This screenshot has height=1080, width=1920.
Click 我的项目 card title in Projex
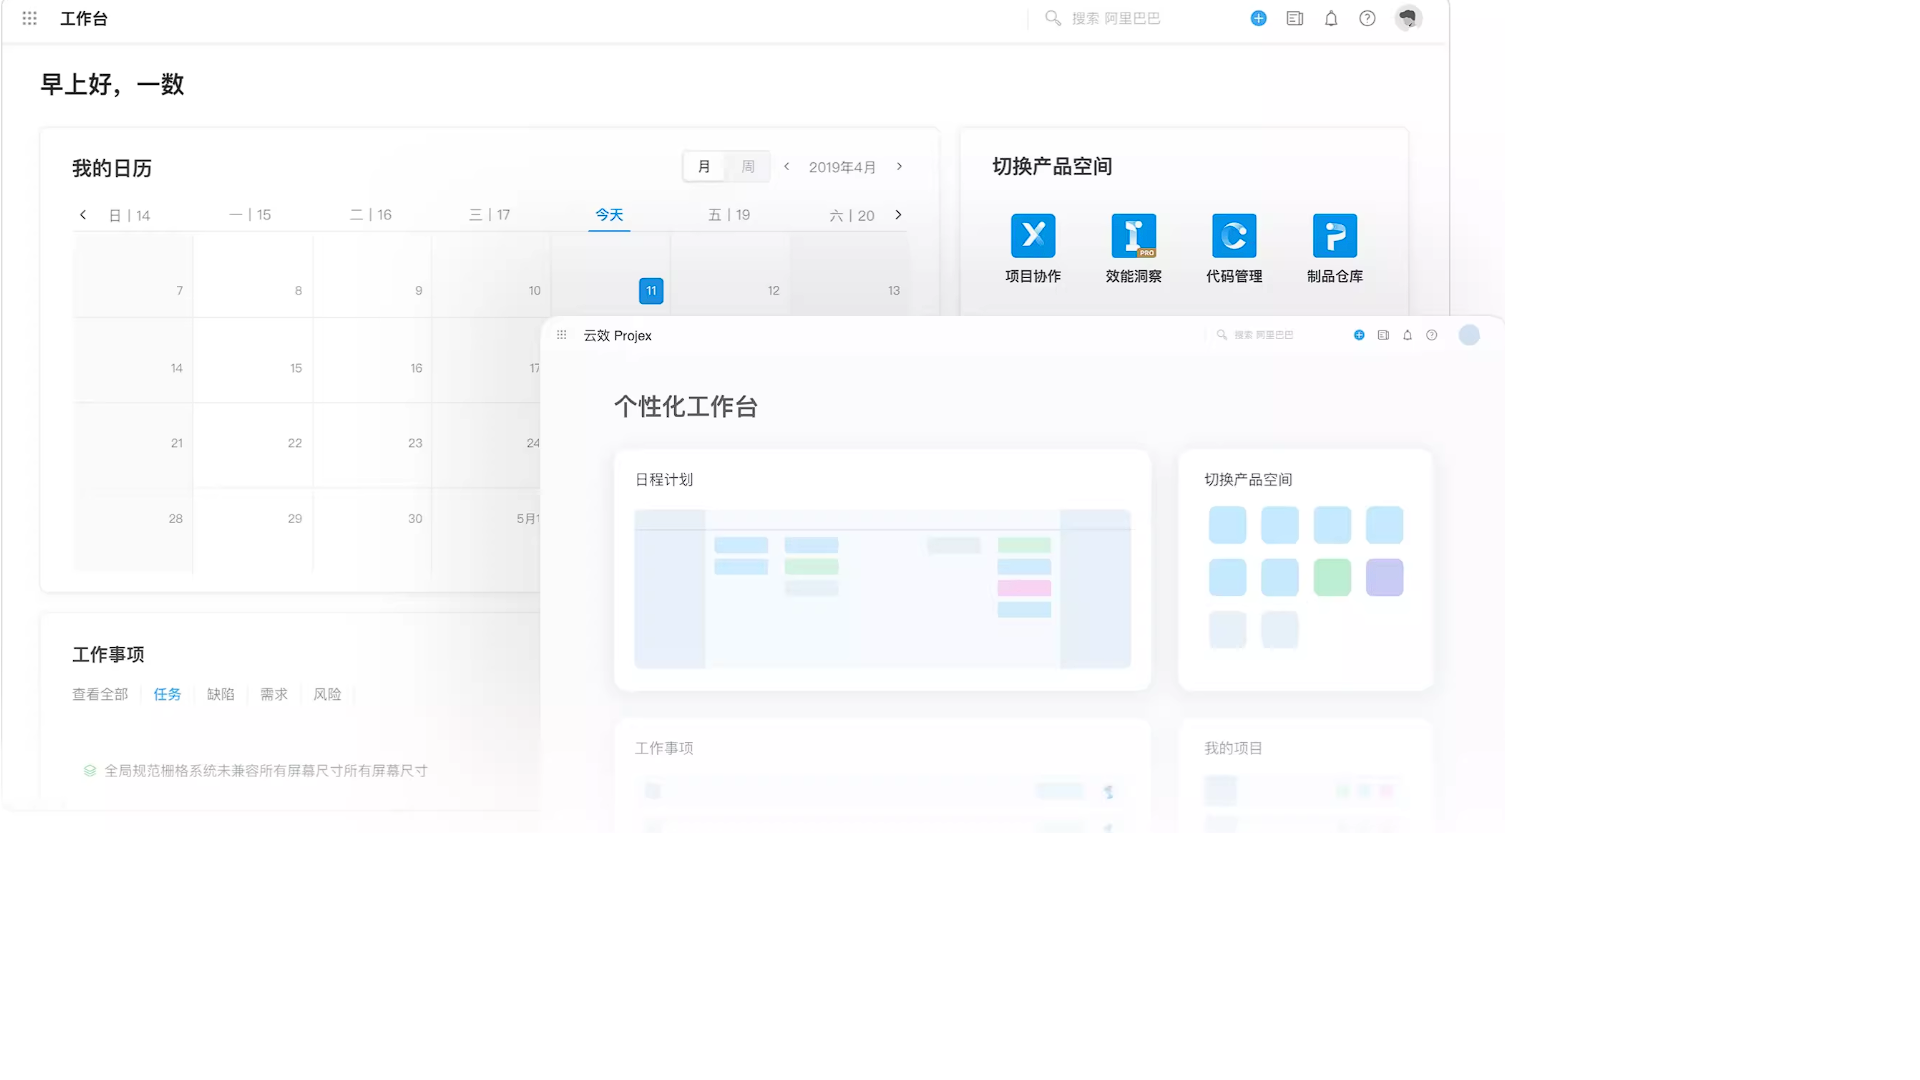point(1233,748)
